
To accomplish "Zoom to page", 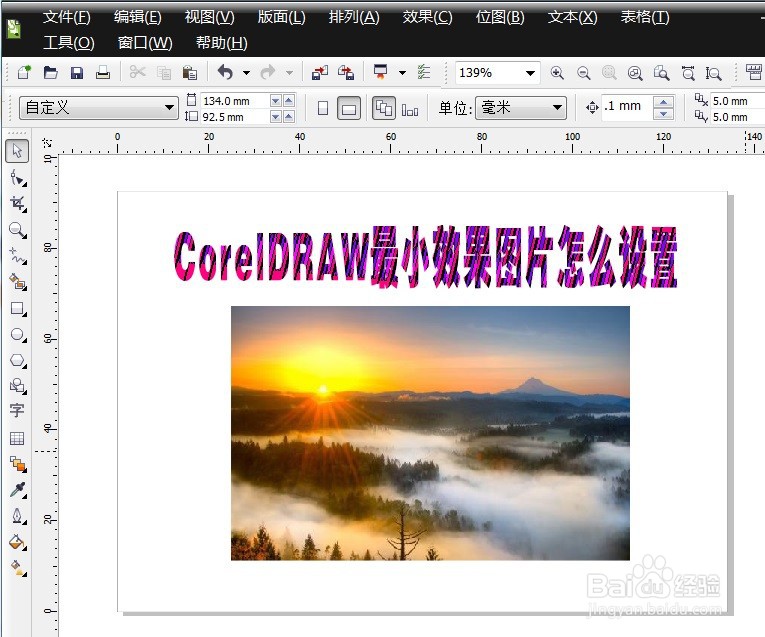I will click(x=662, y=73).
